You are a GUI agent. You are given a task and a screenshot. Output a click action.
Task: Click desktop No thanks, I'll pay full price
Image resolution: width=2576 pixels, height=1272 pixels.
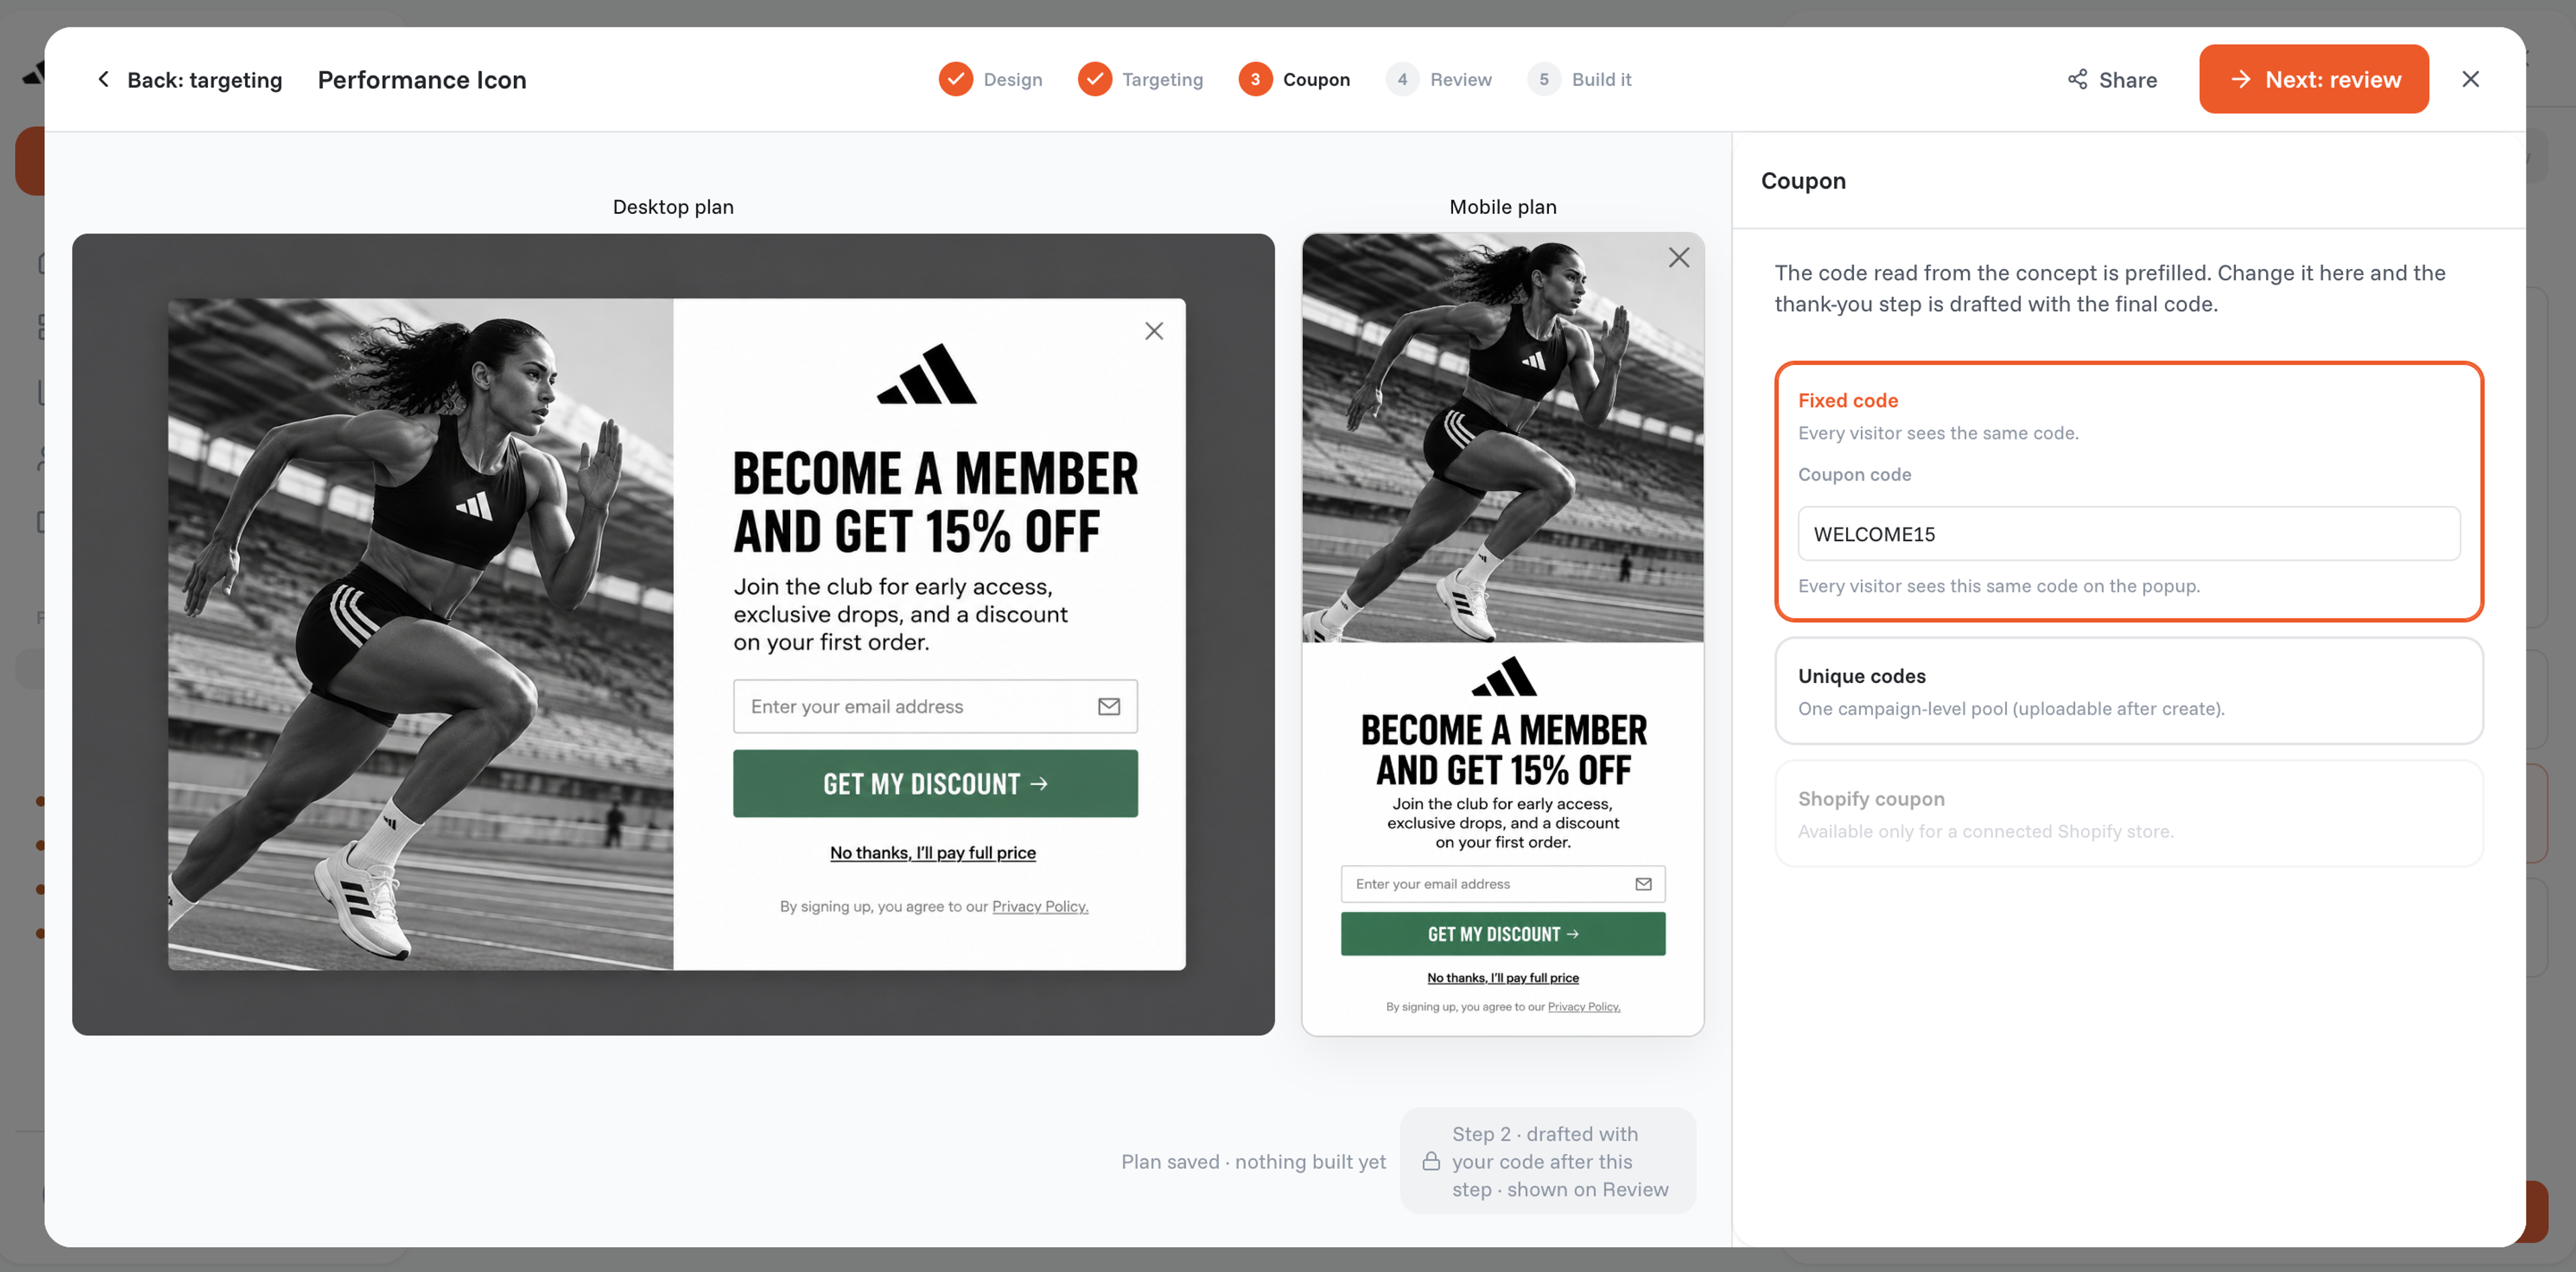933,853
